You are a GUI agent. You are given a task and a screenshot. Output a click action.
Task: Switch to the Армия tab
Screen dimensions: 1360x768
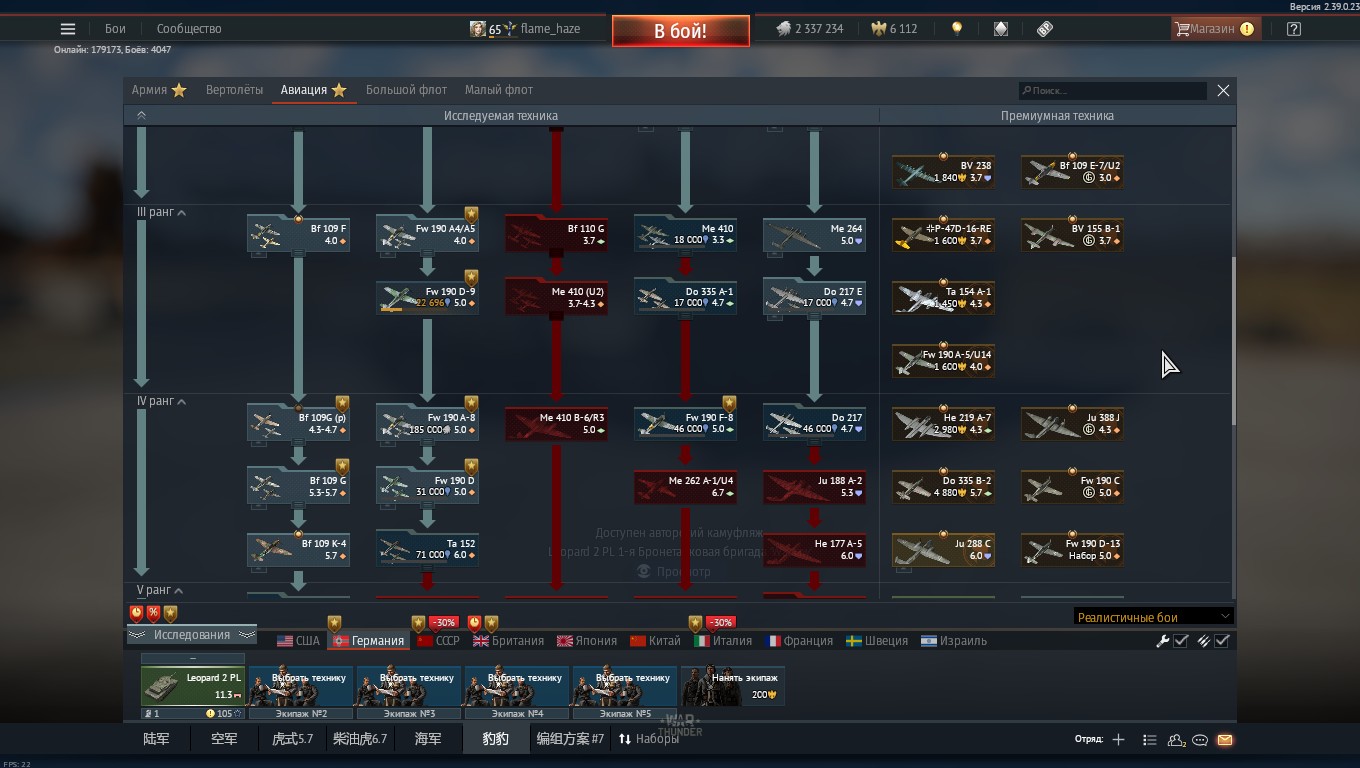(159, 90)
